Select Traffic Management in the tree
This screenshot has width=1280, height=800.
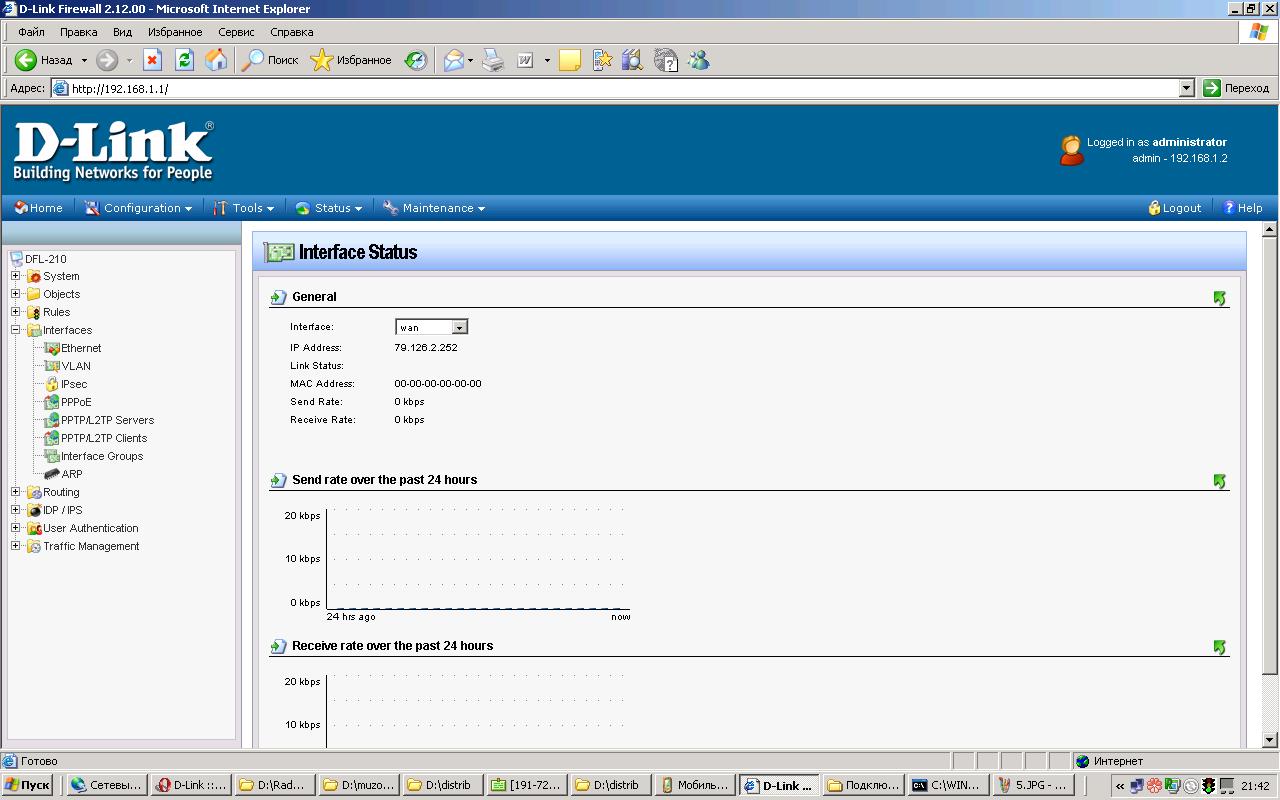(x=91, y=546)
